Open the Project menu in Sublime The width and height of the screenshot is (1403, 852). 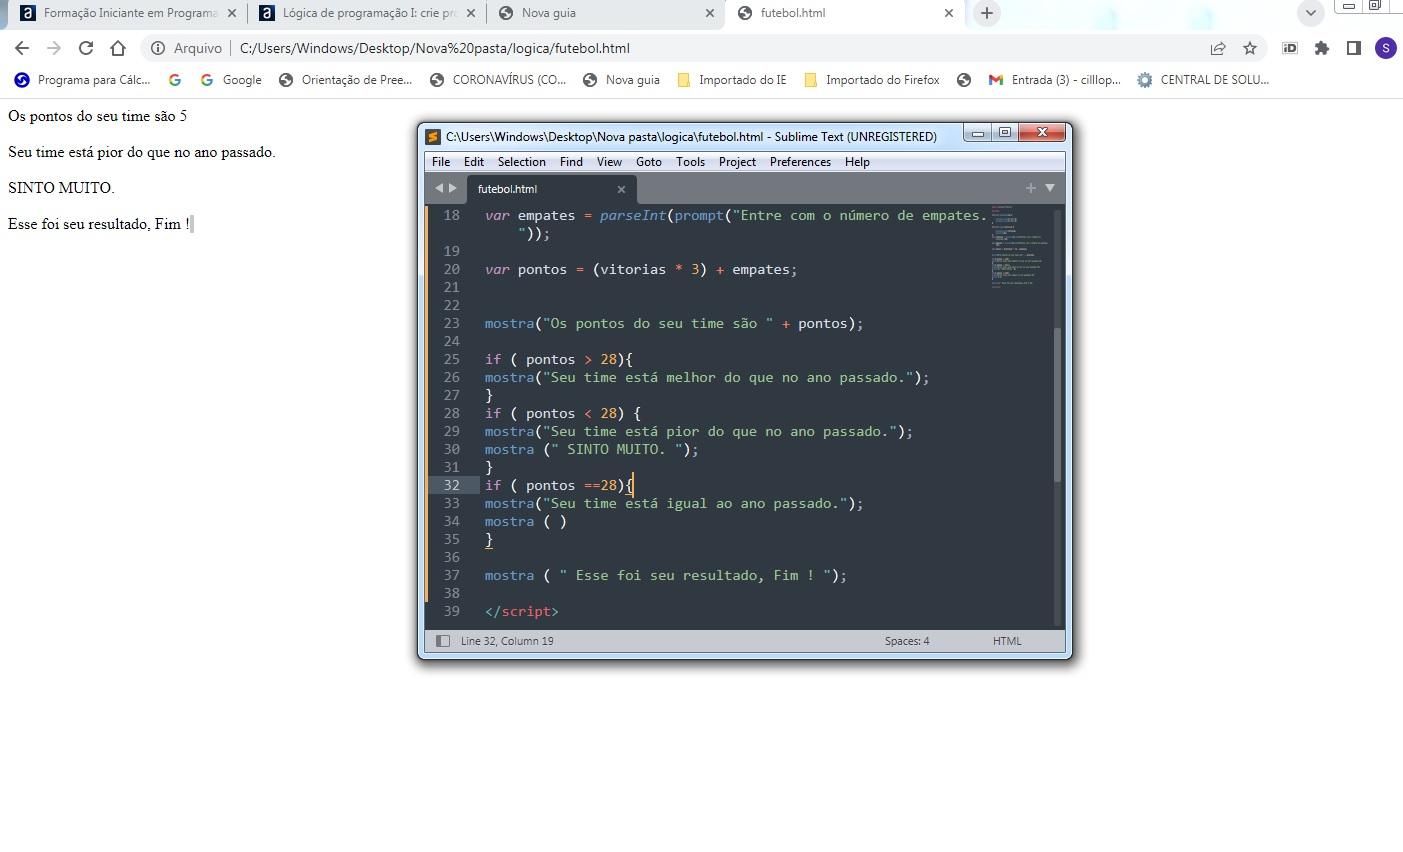(x=737, y=162)
